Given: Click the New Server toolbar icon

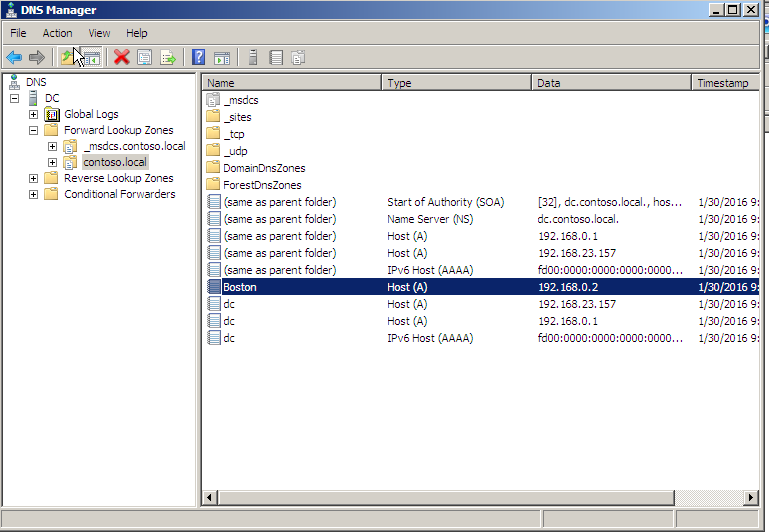Looking at the screenshot, I should (x=253, y=57).
